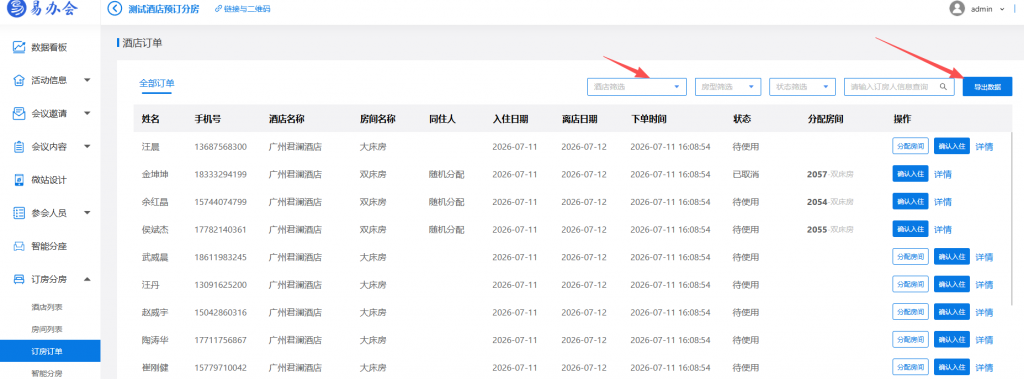This screenshot has width=1024, height=379.
Task: Click 确认入住 for 崔刚健
Action: (x=952, y=367)
